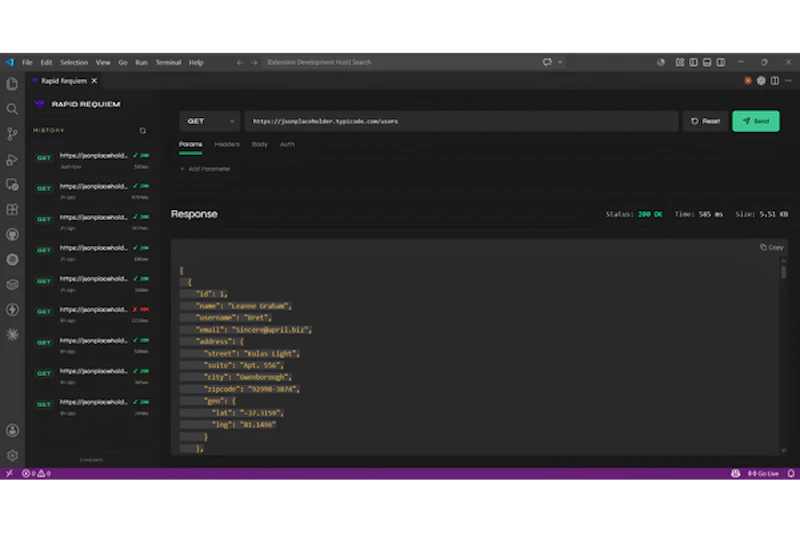Open the File menu
Image resolution: width=800 pixels, height=533 pixels.
[27, 62]
